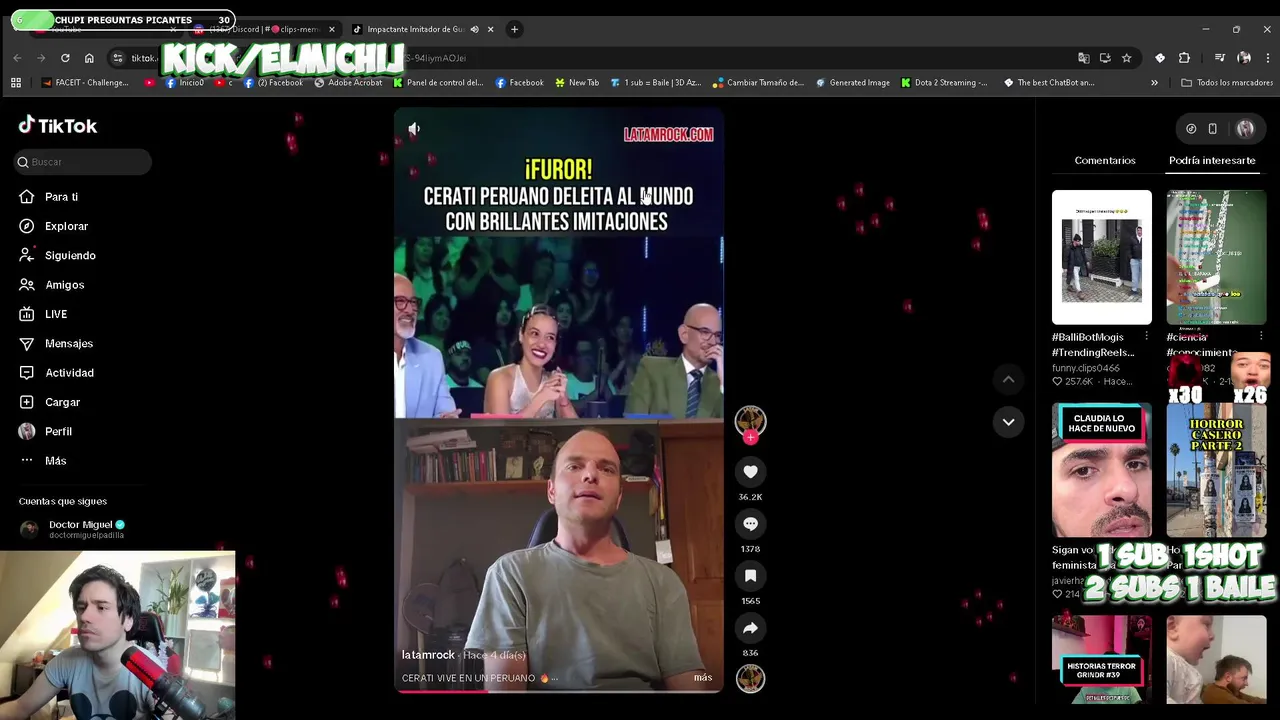Open the Siguiendo feed

(x=70, y=255)
